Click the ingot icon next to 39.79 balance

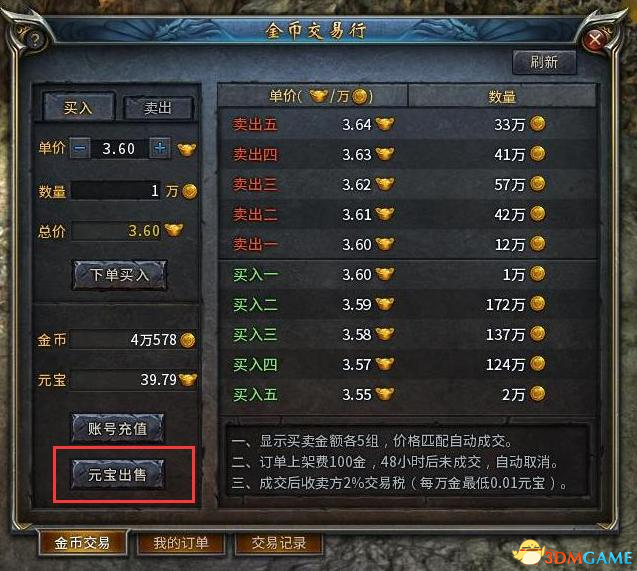188,380
